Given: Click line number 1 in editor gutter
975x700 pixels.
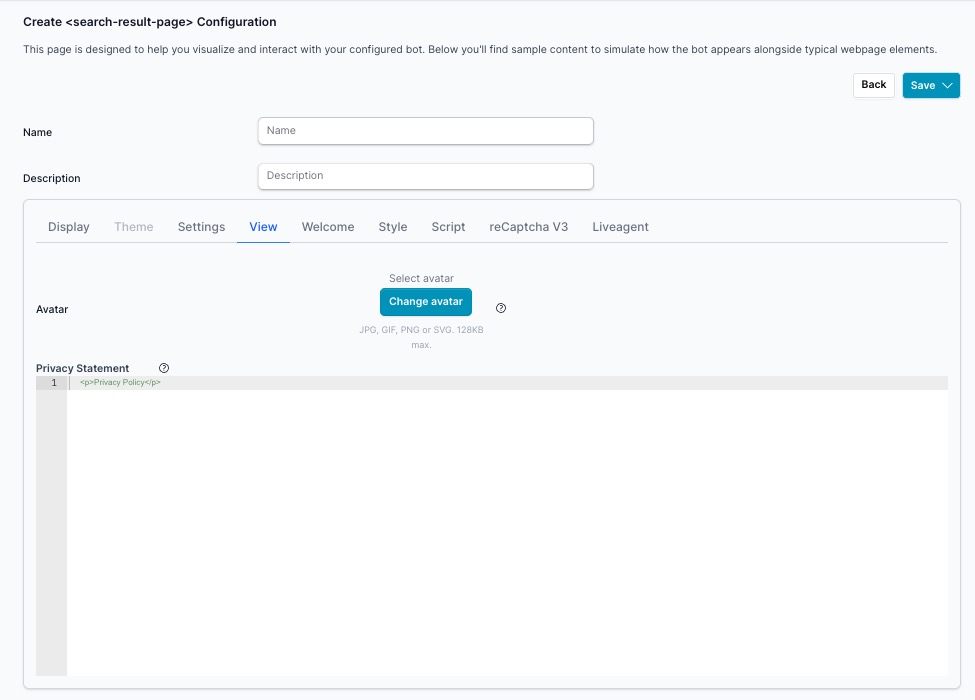Looking at the screenshot, I should coord(53,383).
